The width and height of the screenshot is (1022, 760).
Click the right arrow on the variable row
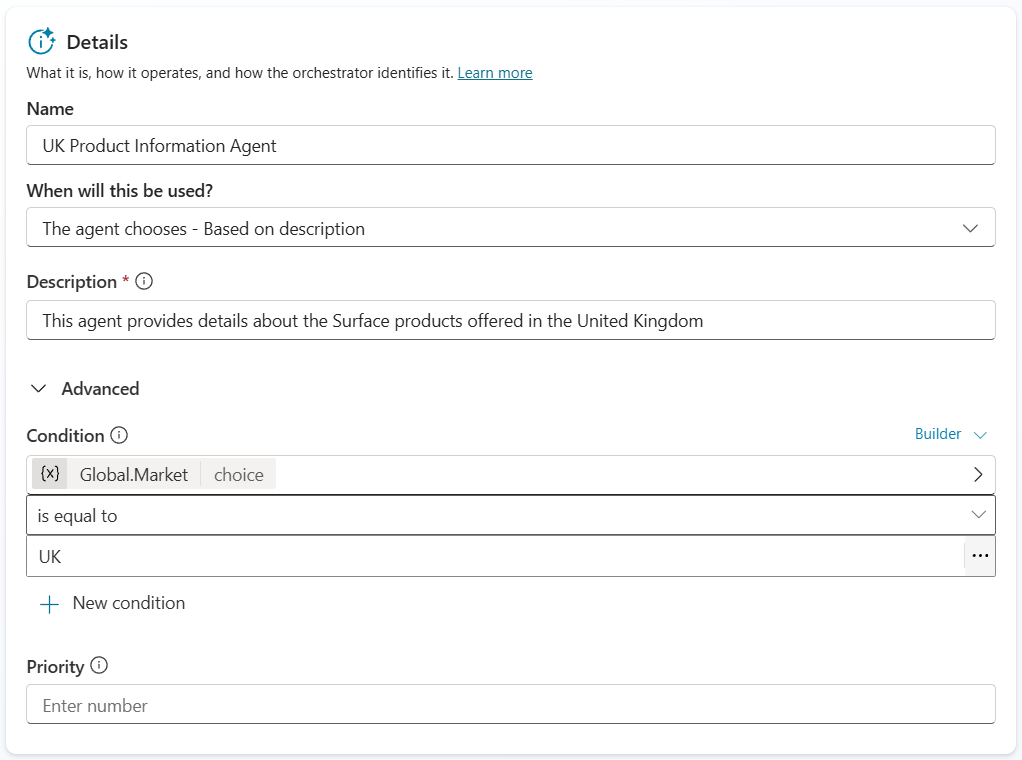[977, 475]
